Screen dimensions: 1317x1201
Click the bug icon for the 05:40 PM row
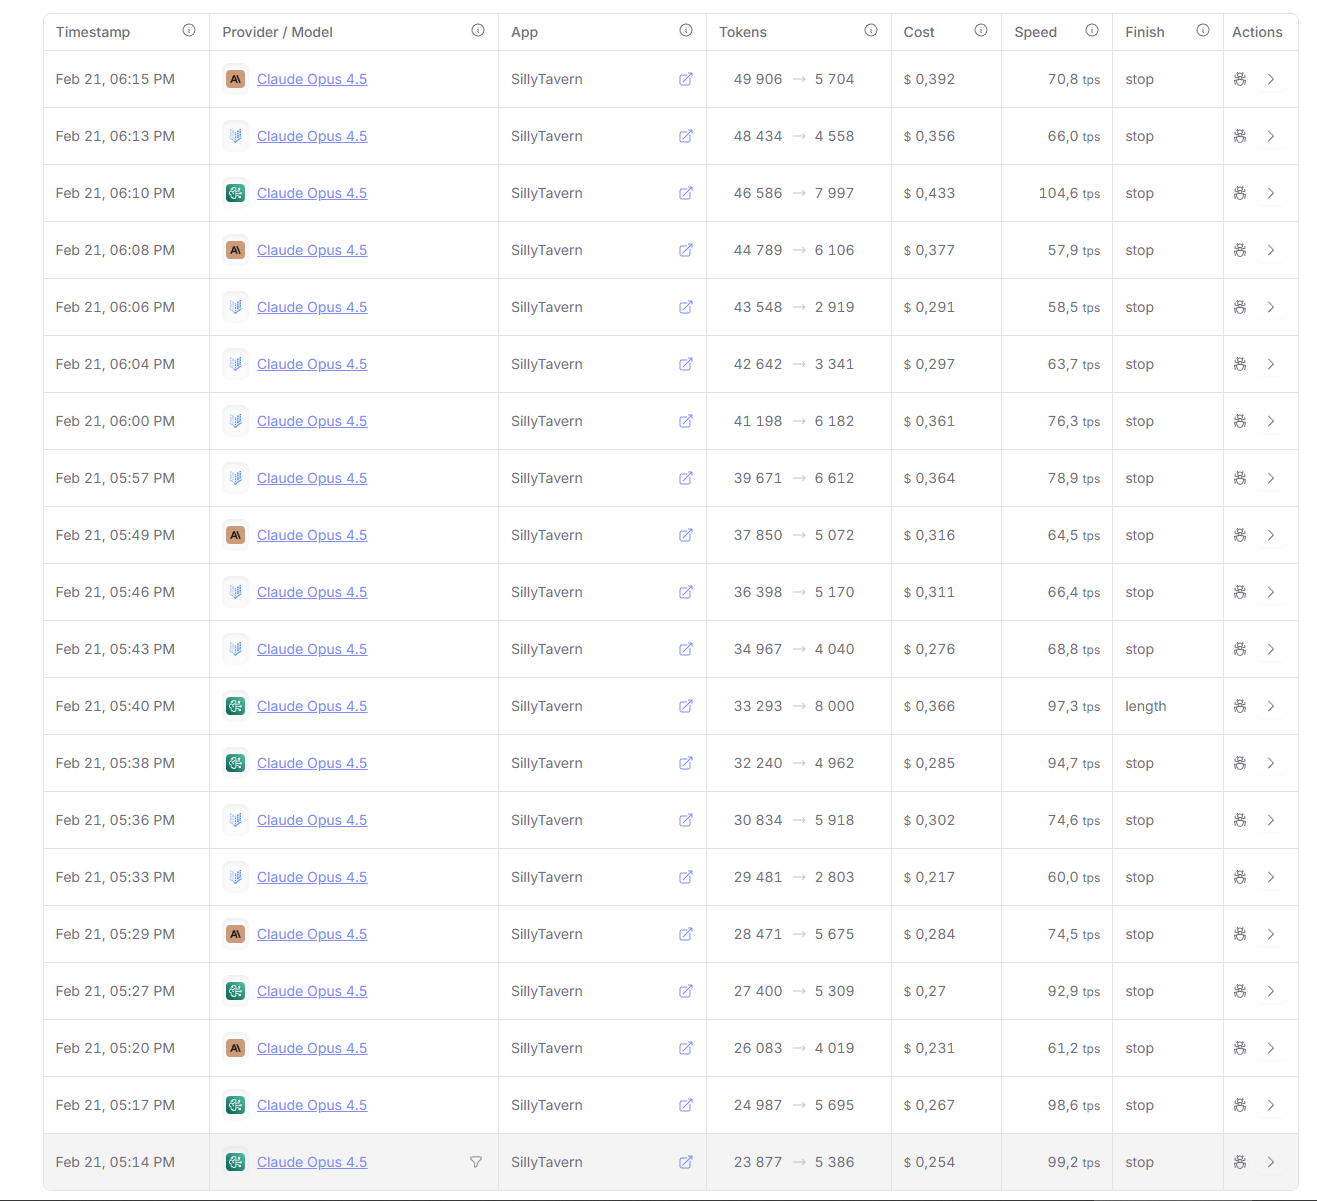click(1240, 706)
